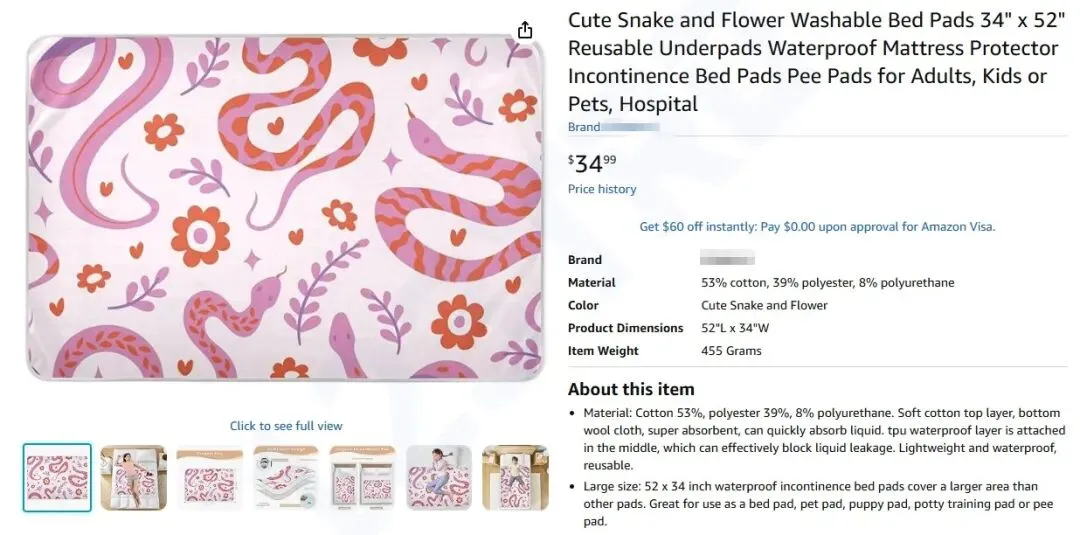View thumbnail of child sitting on pad
1080x535 pixels.
click(x=439, y=477)
